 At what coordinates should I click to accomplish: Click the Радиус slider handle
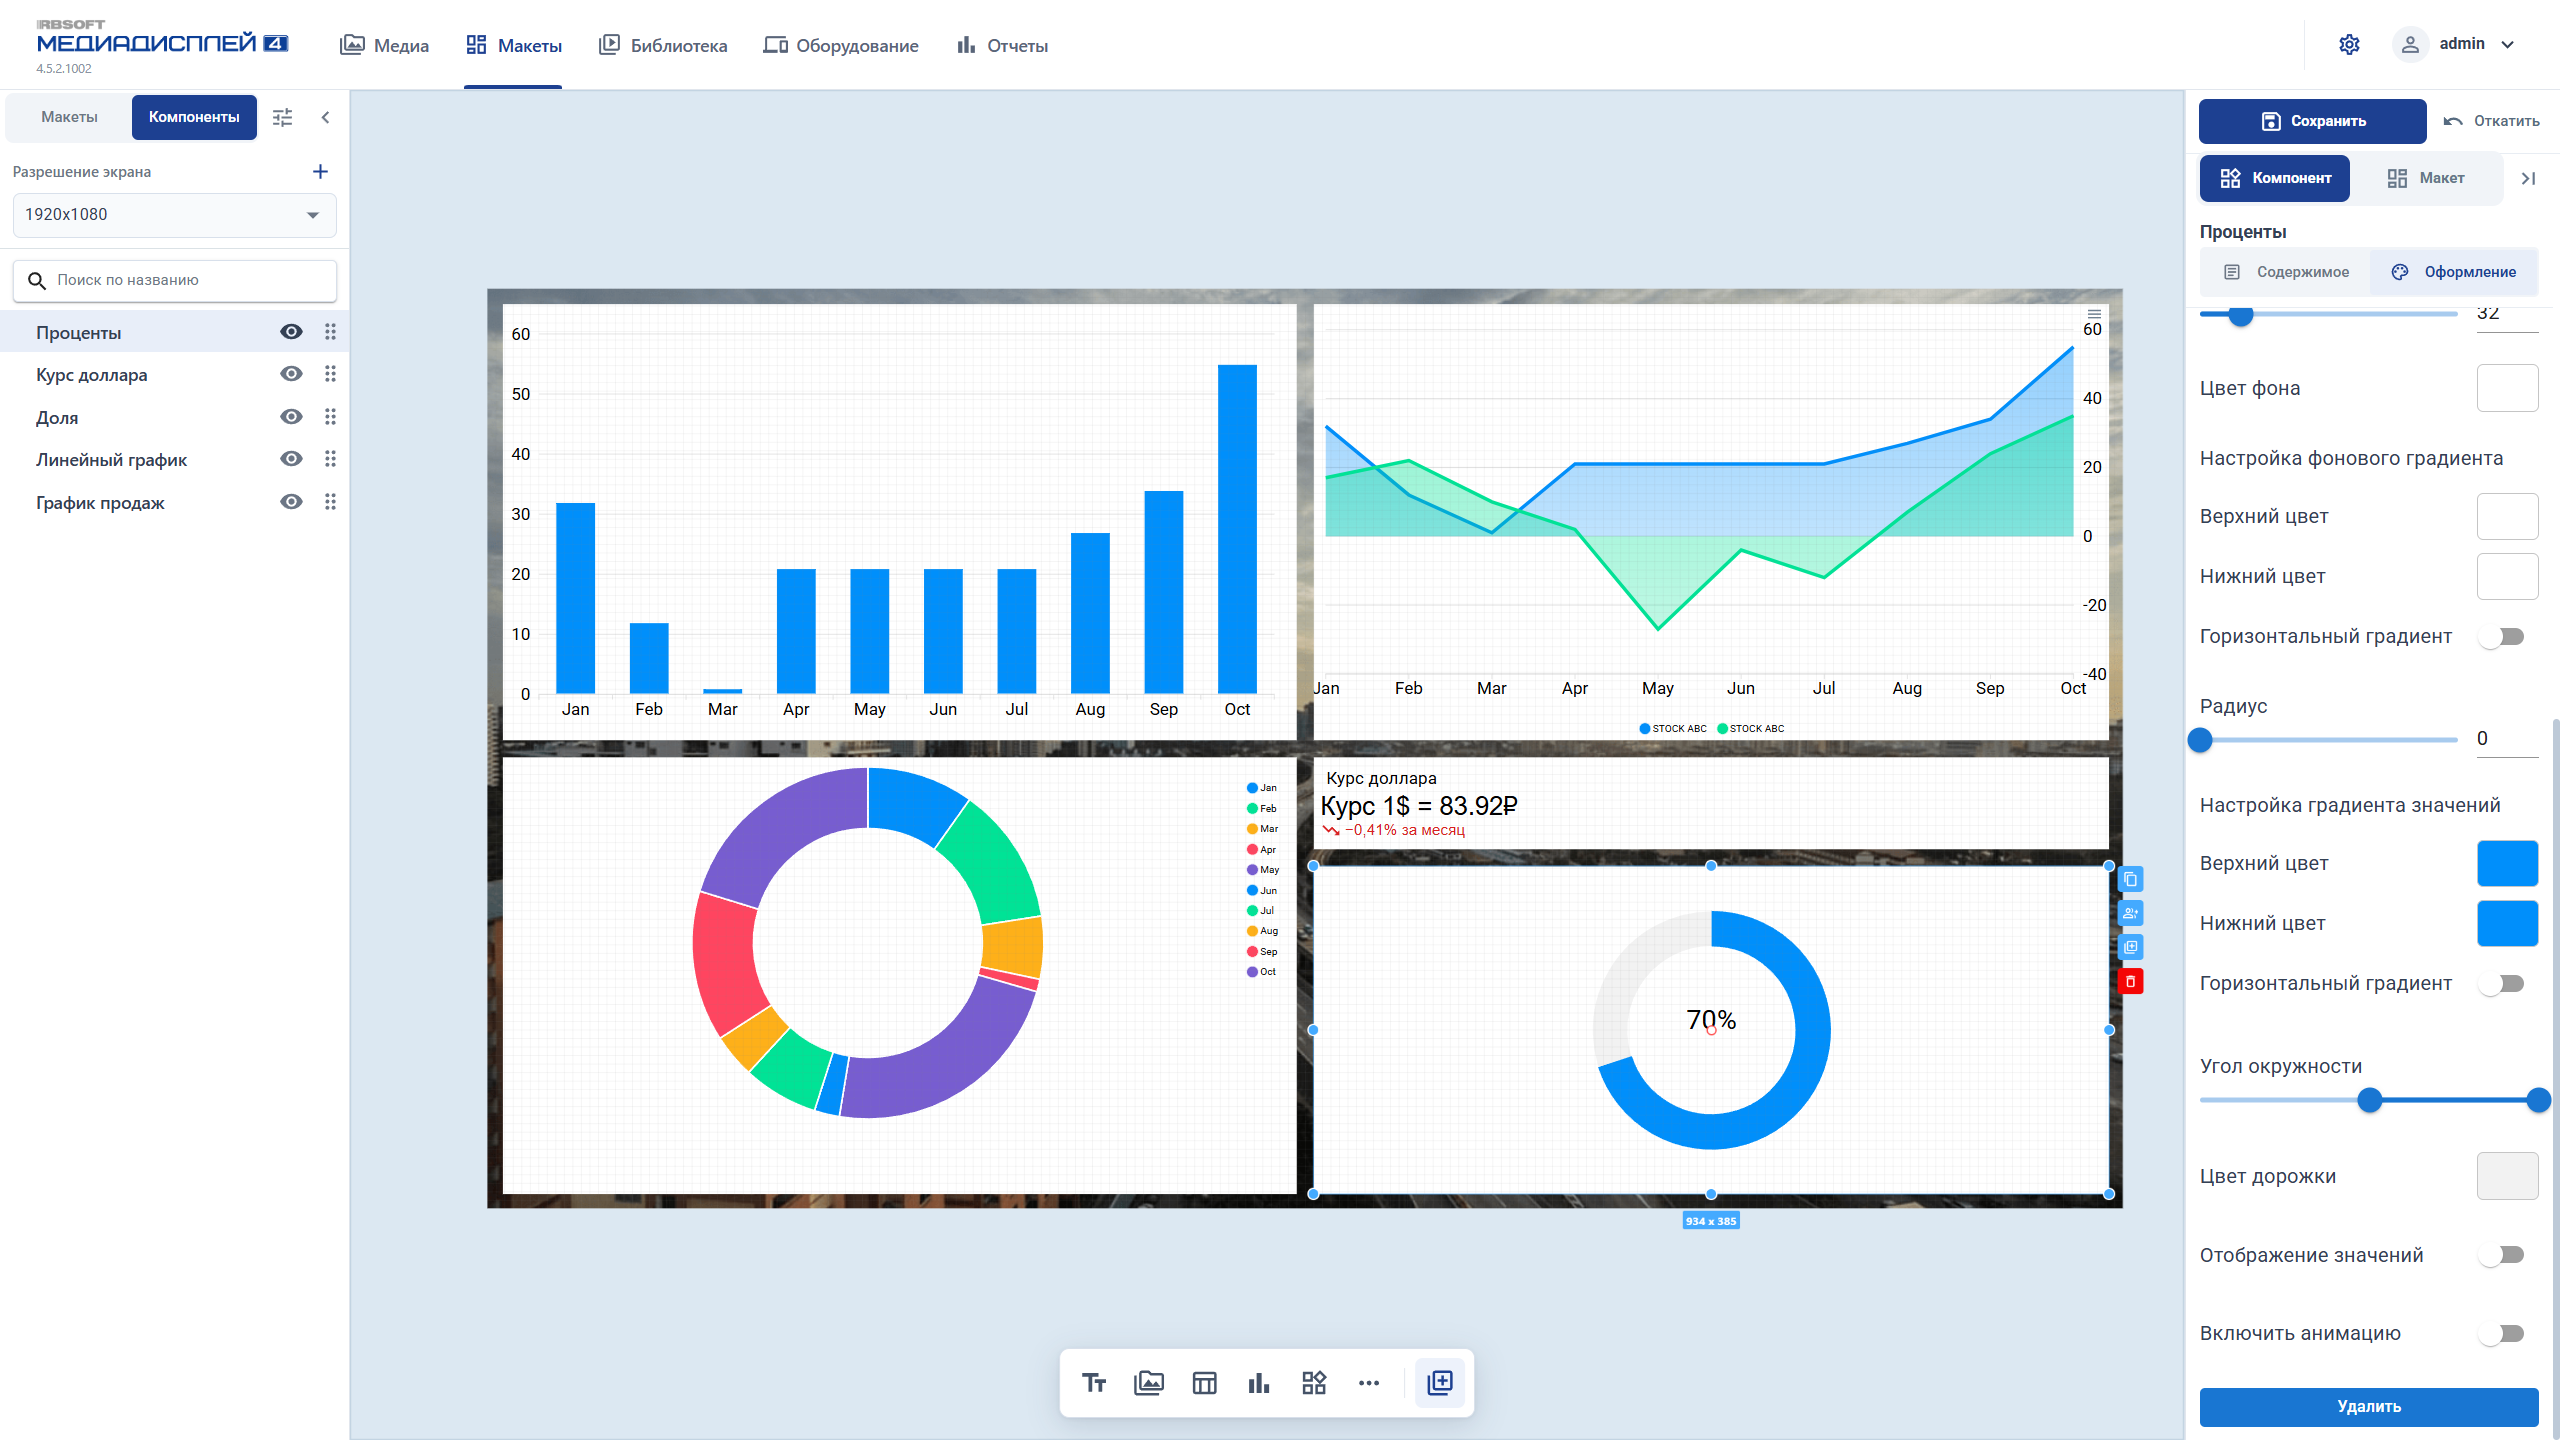2200,740
